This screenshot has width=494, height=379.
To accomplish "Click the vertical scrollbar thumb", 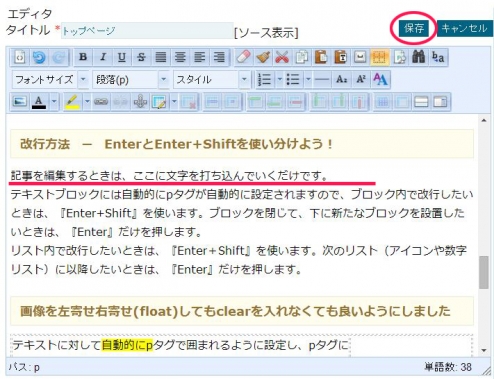I will (x=484, y=272).
